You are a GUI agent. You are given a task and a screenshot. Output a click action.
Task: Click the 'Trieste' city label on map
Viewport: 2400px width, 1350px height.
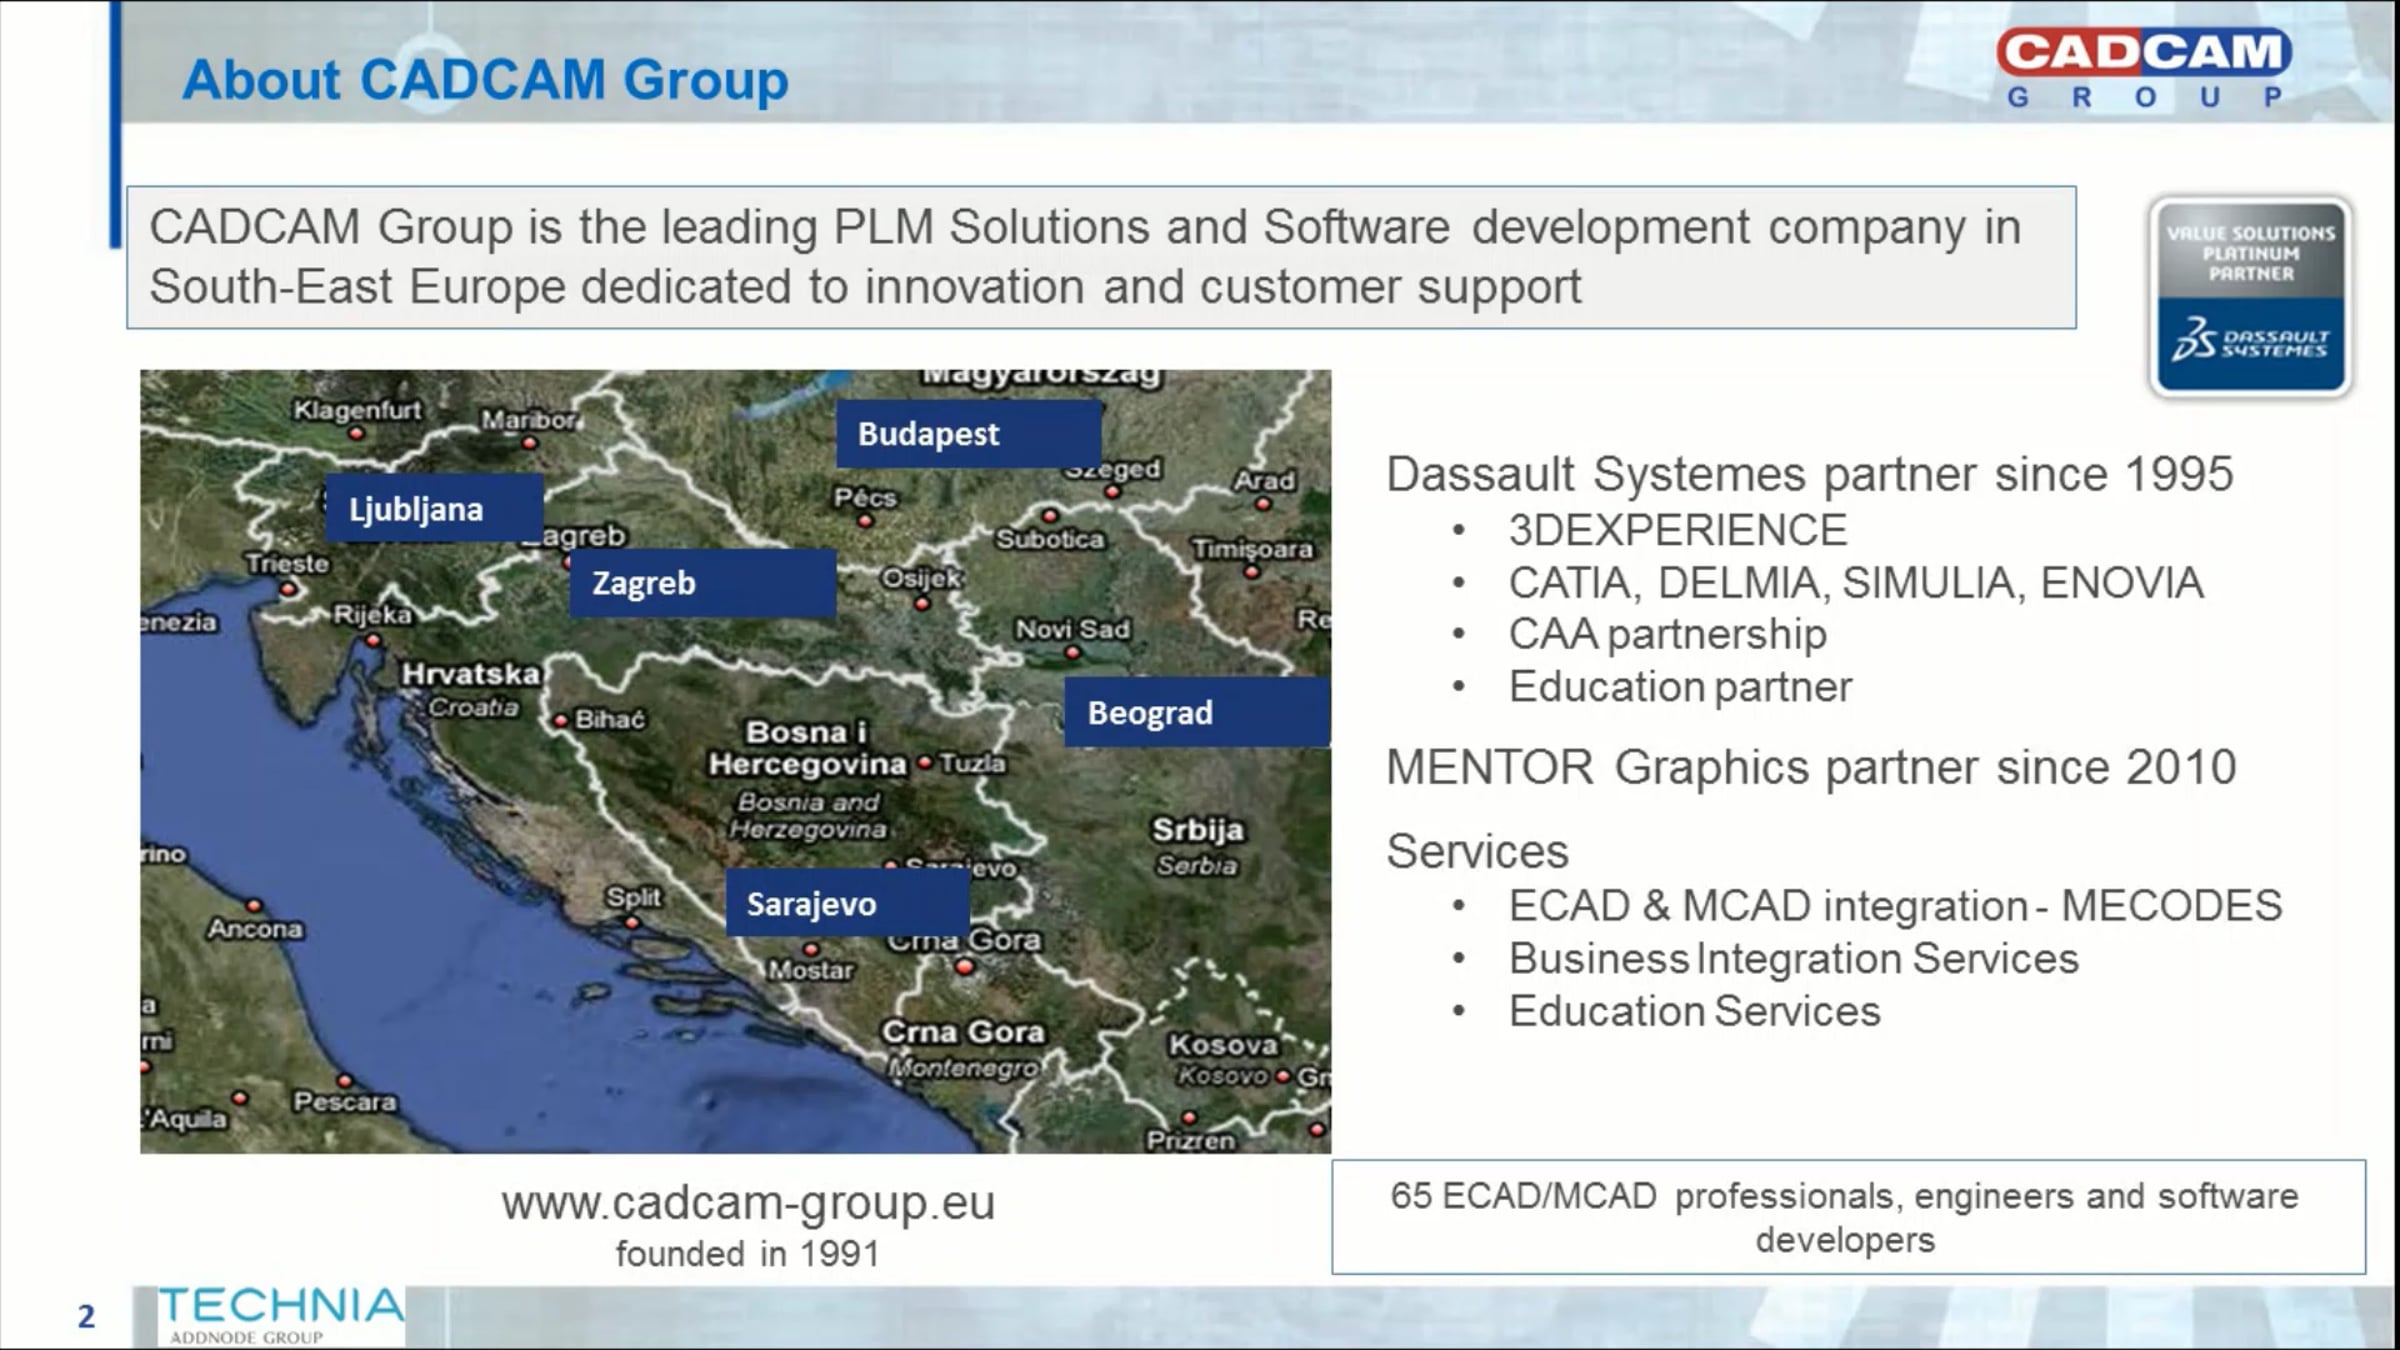[x=288, y=563]
